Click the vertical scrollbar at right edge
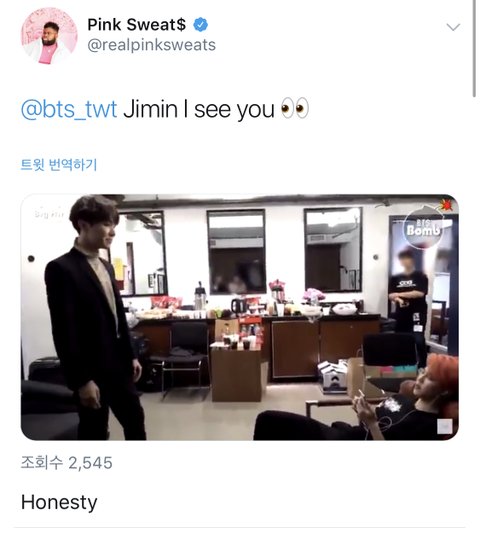The height and width of the screenshot is (539, 480). coord(476,48)
